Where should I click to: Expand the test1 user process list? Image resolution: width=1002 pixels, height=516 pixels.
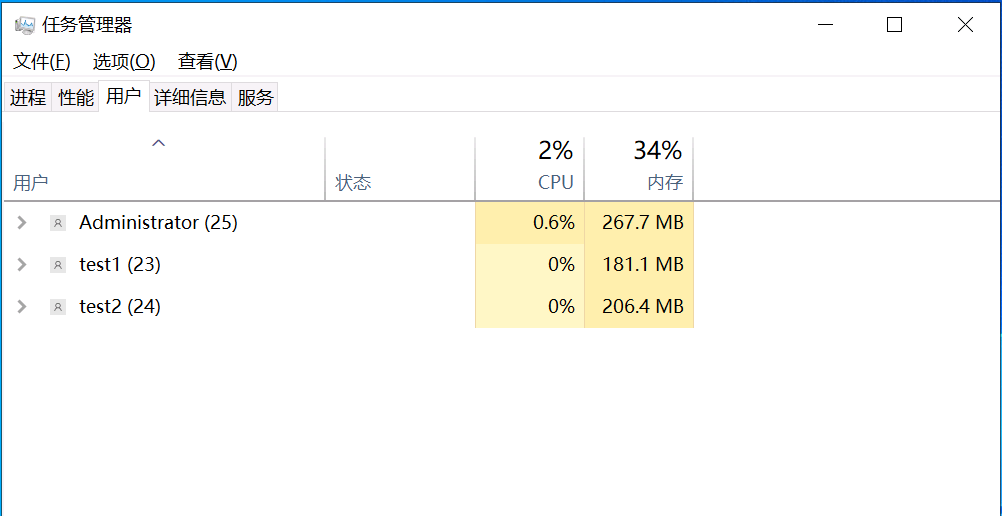pos(22,265)
